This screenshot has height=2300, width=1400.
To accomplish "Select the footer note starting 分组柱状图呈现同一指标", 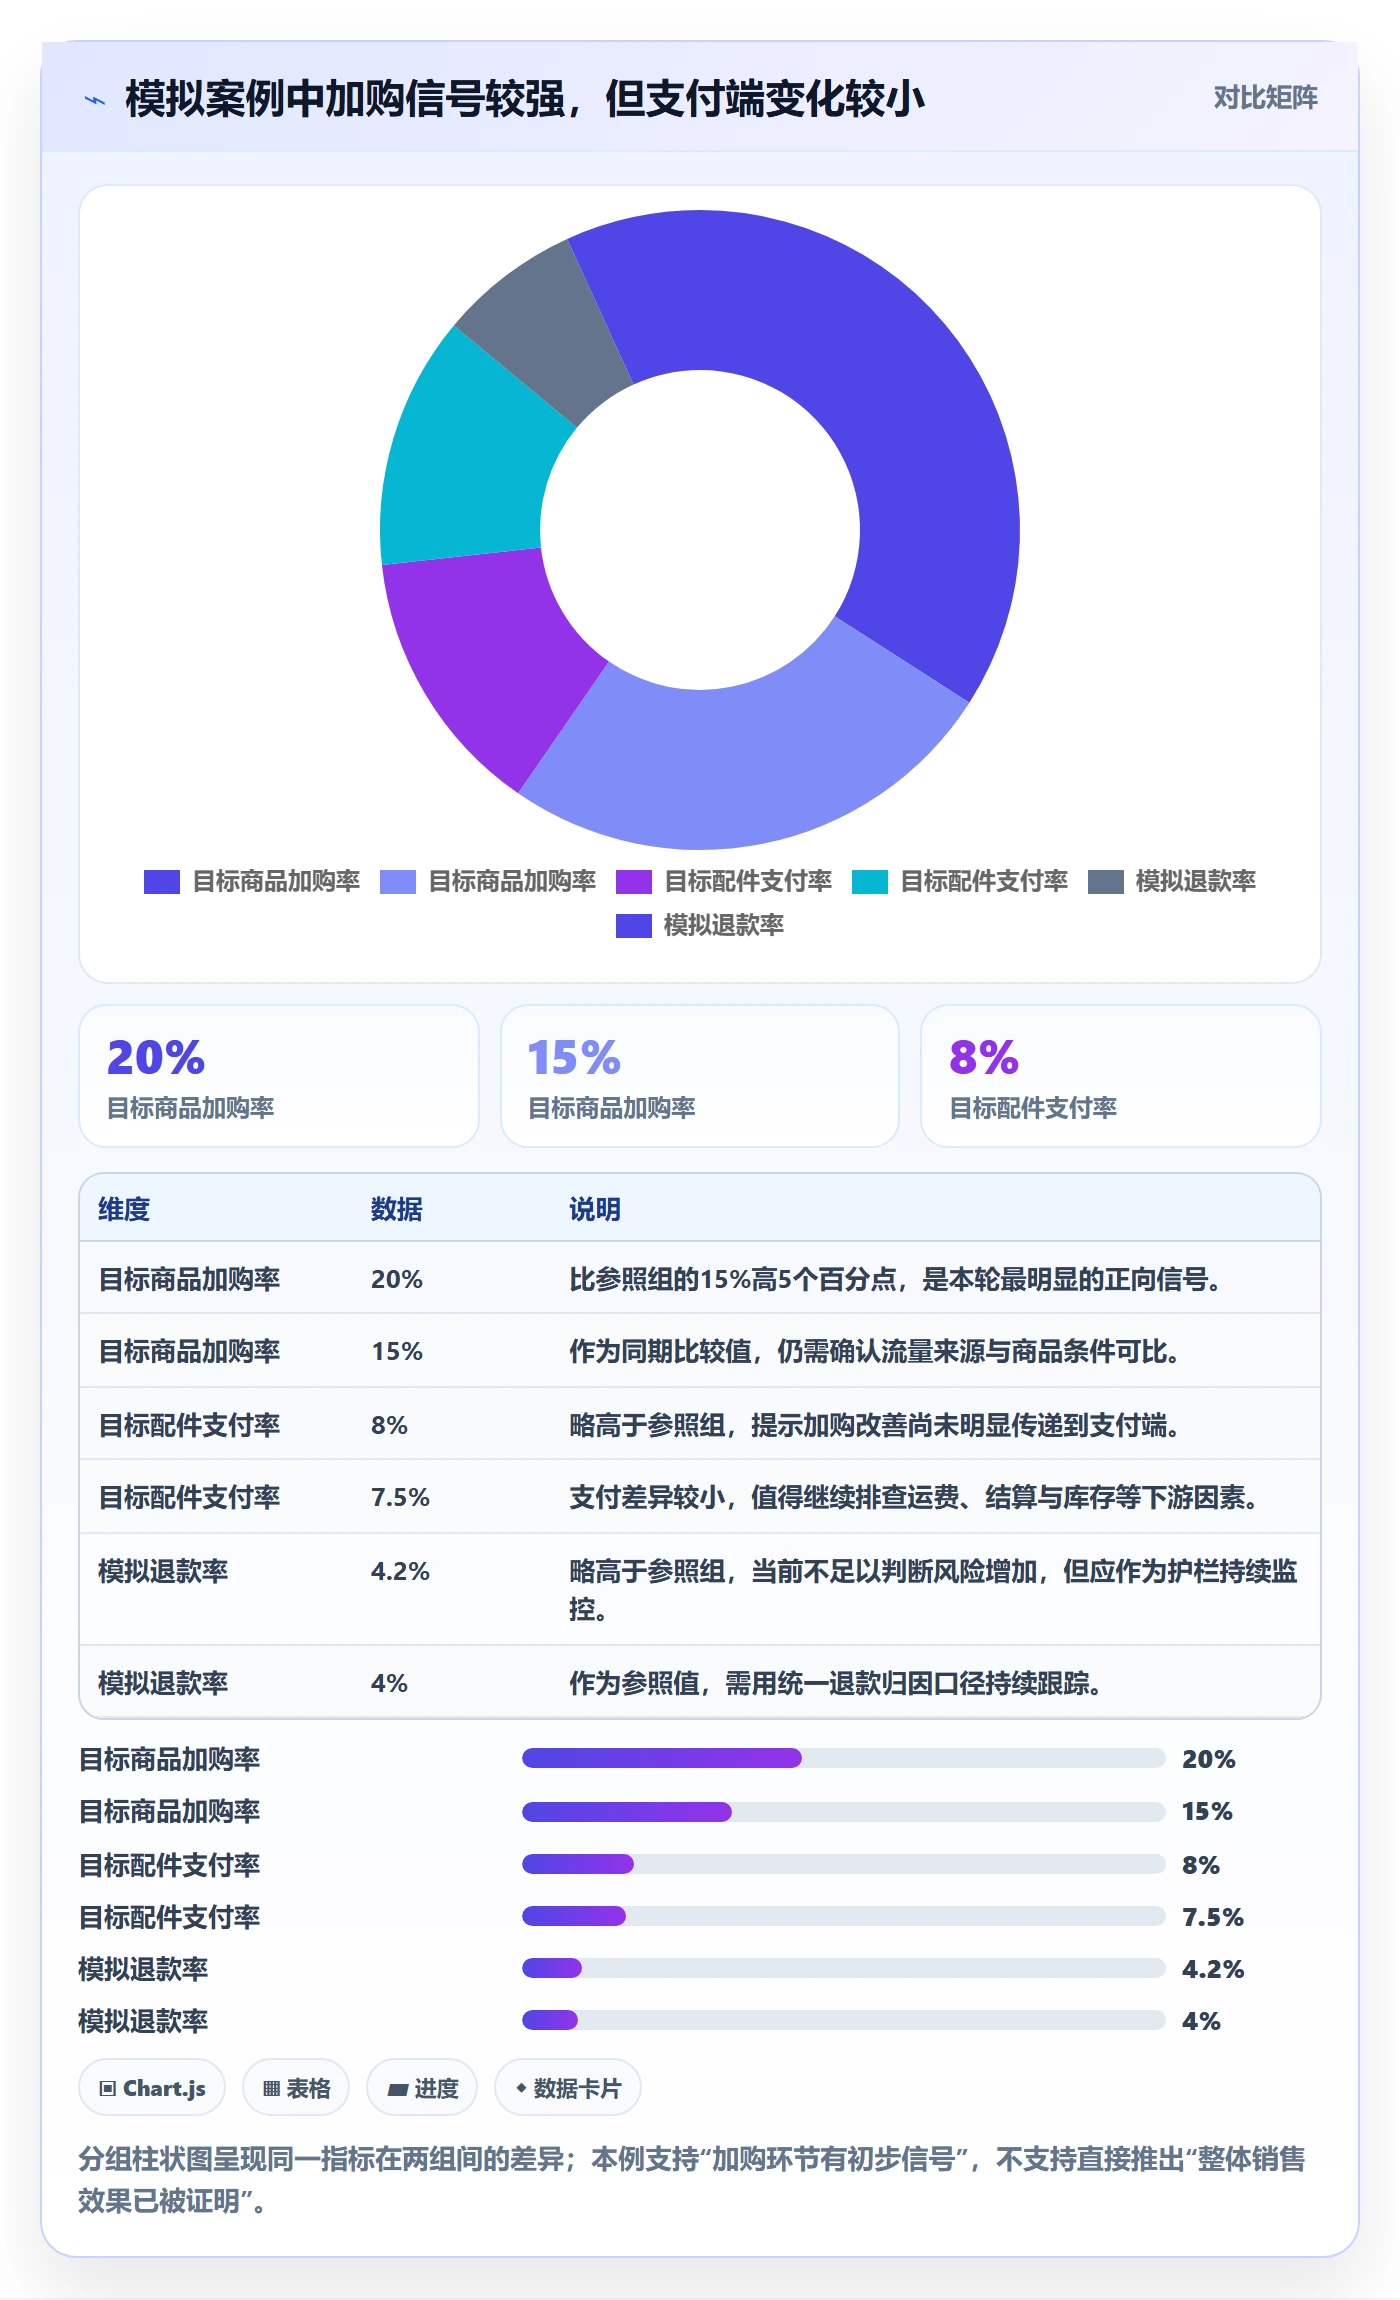I will click(692, 2180).
